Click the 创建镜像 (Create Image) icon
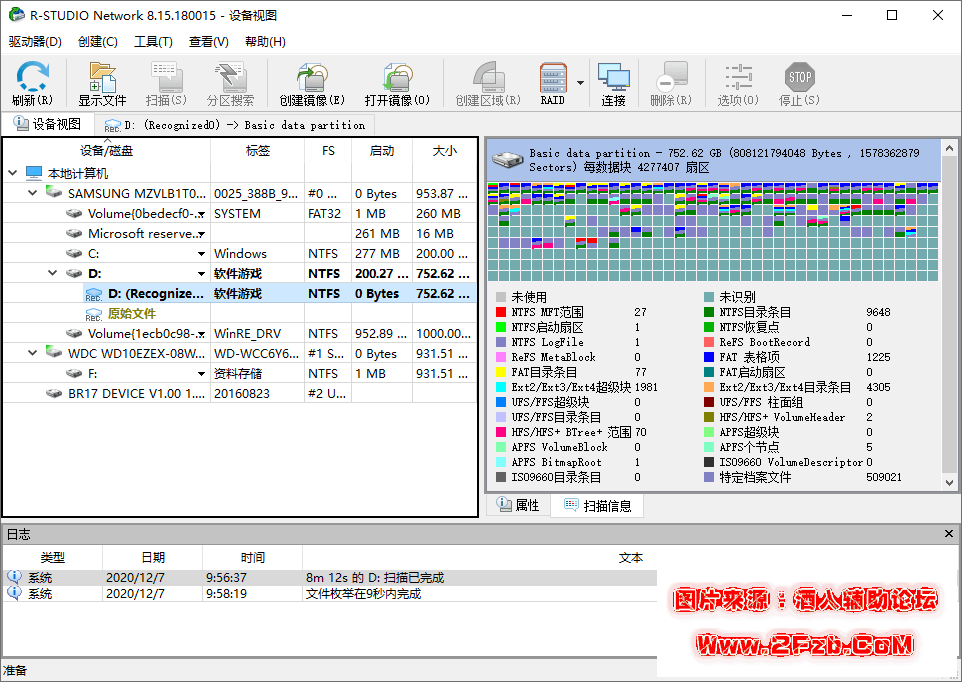Viewport: 962px width, 682px height. pyautogui.click(x=310, y=80)
